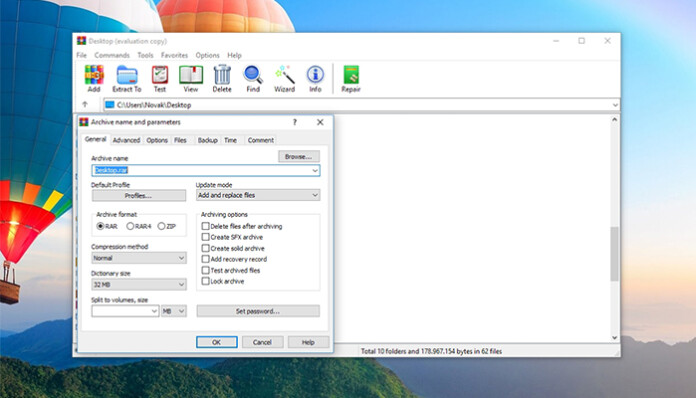Open the Help menu

(x=234, y=55)
